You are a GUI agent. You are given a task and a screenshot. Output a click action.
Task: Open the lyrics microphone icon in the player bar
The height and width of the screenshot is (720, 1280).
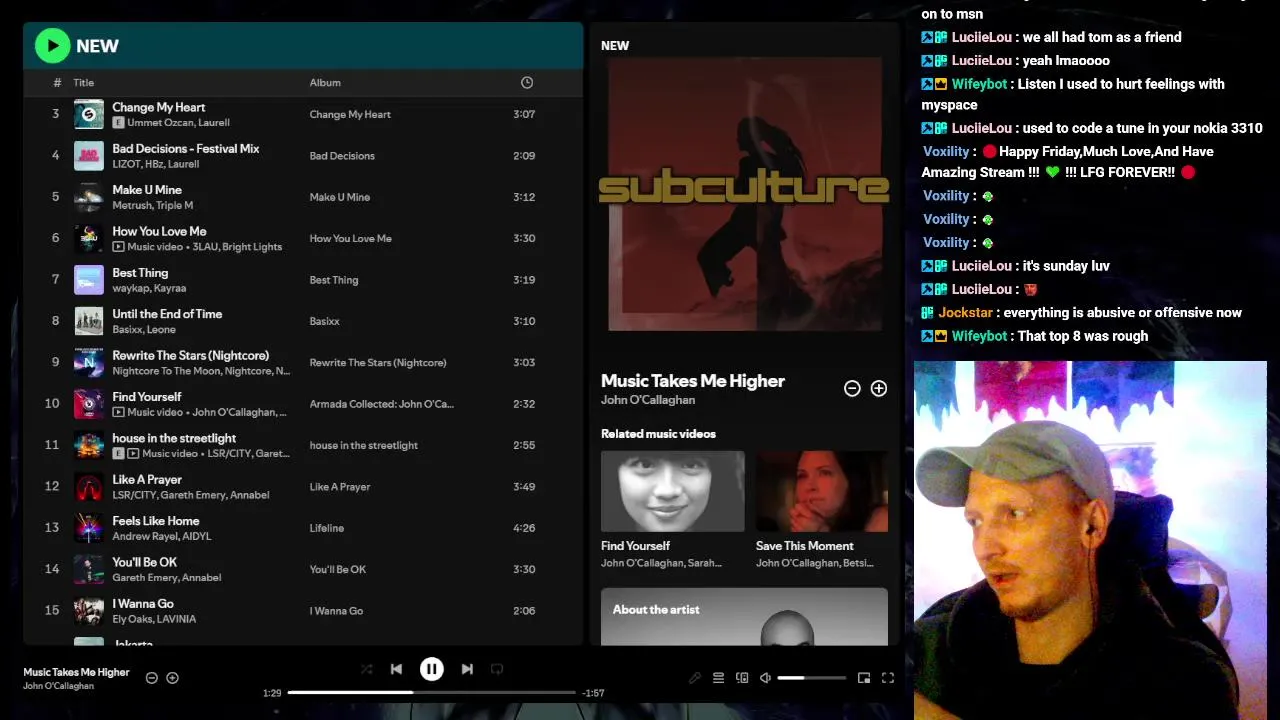point(695,678)
